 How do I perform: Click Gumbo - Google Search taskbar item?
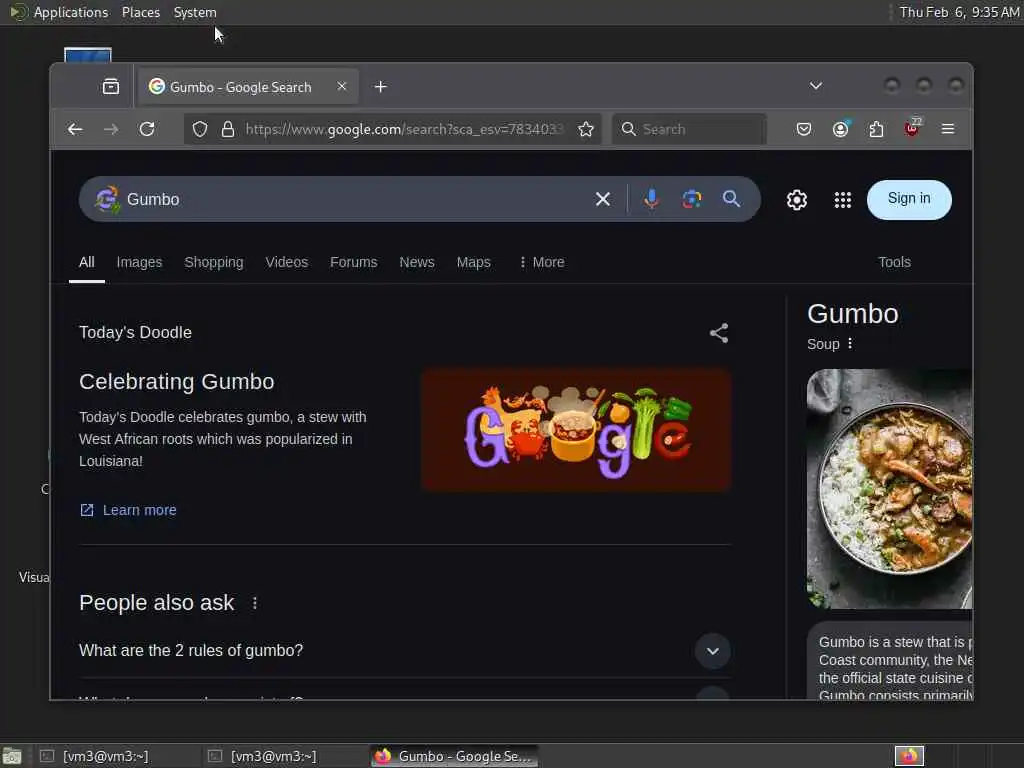point(455,756)
